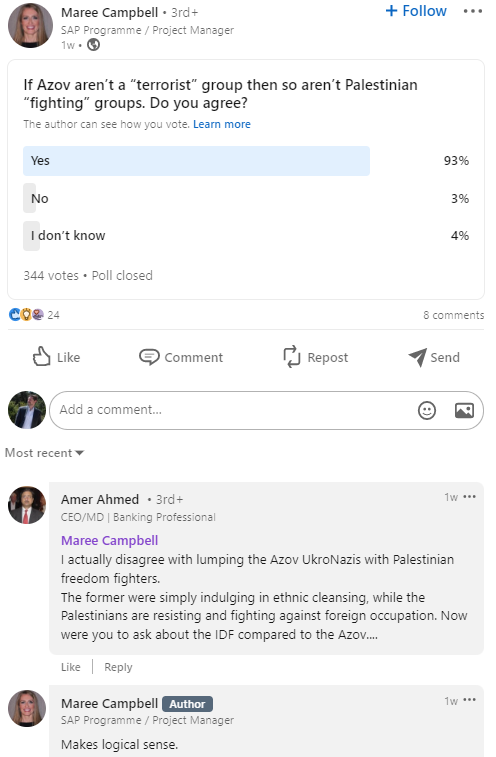Click the Send paper plane icon

click(417, 357)
